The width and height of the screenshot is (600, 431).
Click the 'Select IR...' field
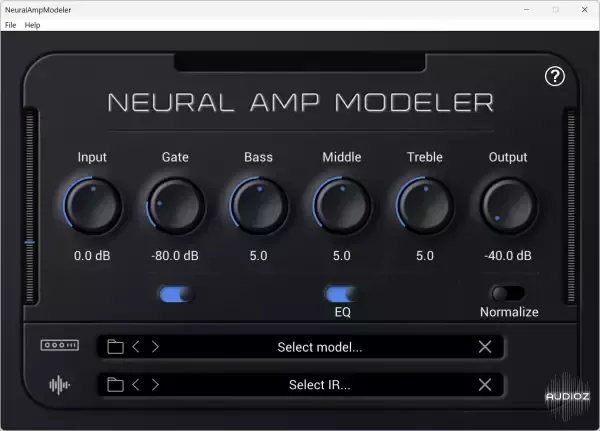pos(300,385)
